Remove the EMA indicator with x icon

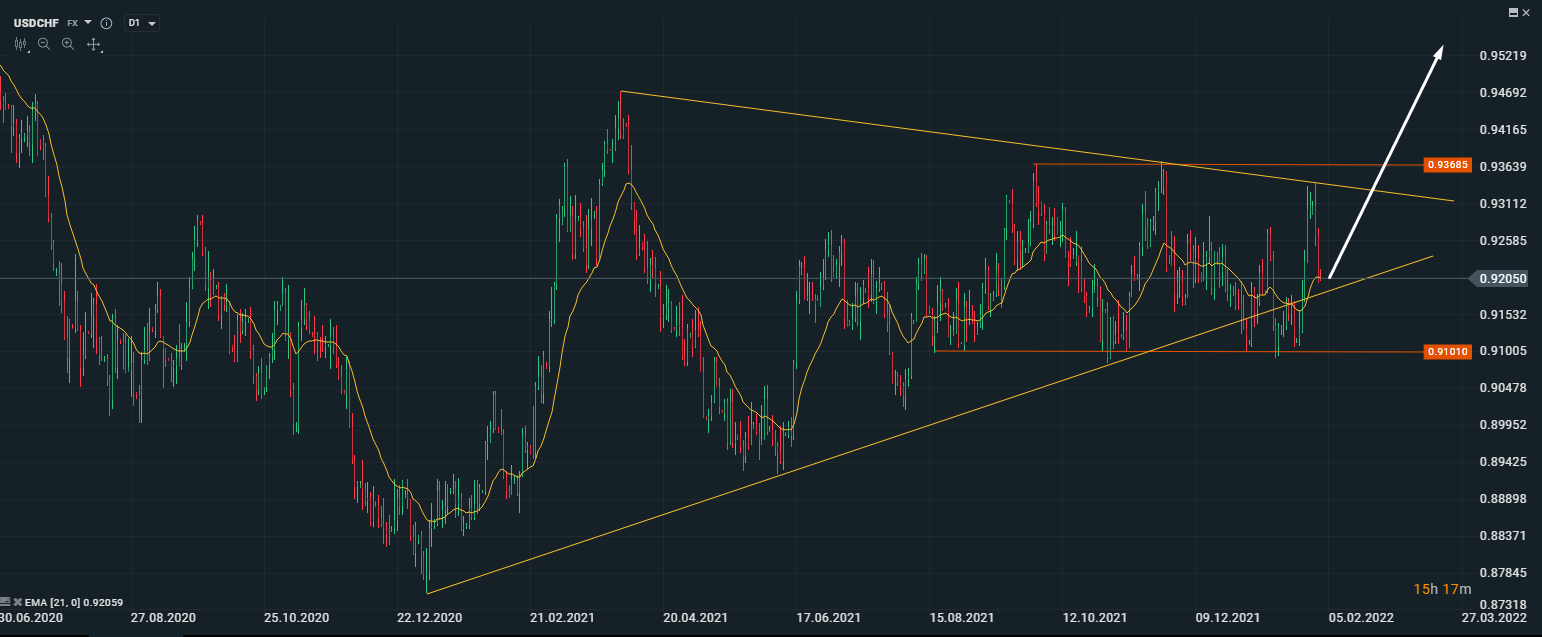[17, 602]
